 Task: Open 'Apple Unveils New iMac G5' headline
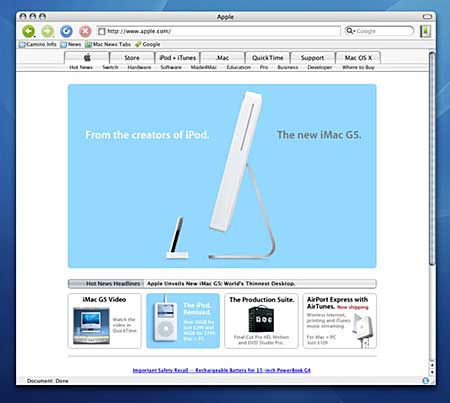[221, 284]
